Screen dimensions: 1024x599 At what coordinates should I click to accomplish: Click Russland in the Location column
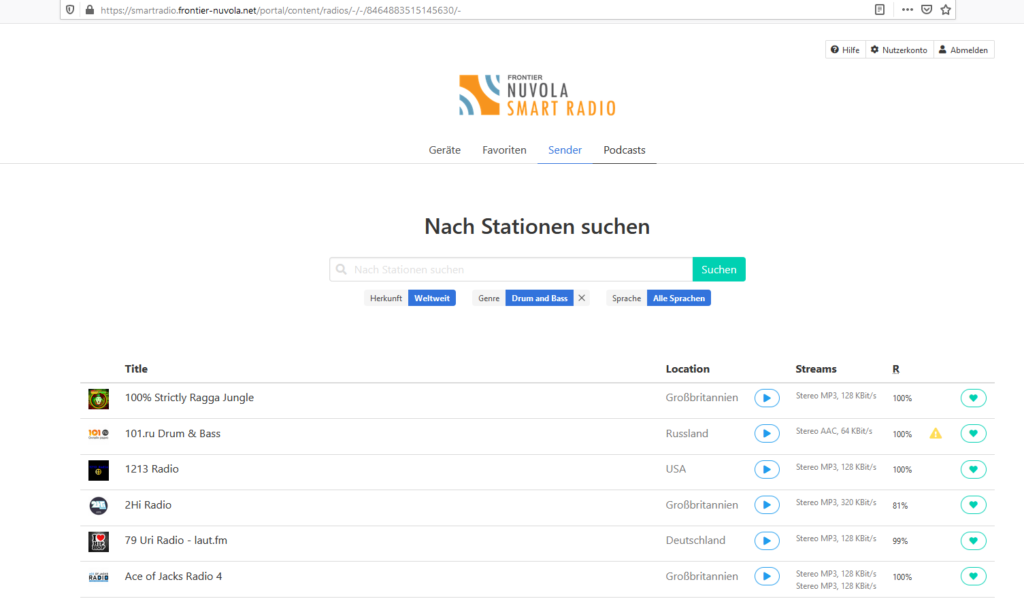687,433
